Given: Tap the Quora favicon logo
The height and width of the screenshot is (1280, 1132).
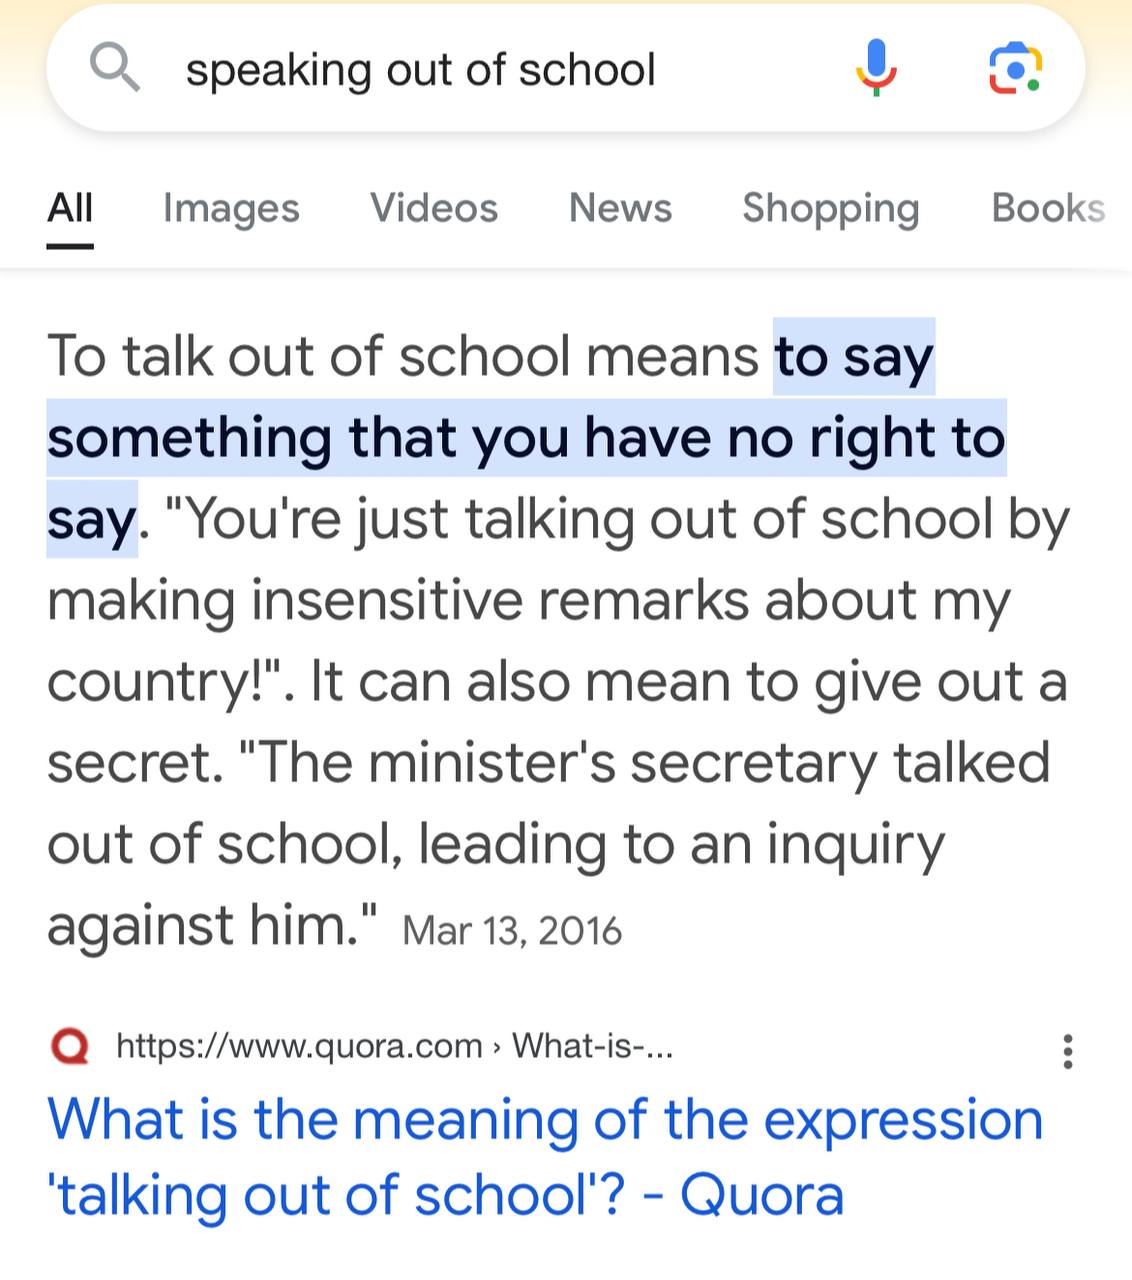Looking at the screenshot, I should pos(70,1047).
